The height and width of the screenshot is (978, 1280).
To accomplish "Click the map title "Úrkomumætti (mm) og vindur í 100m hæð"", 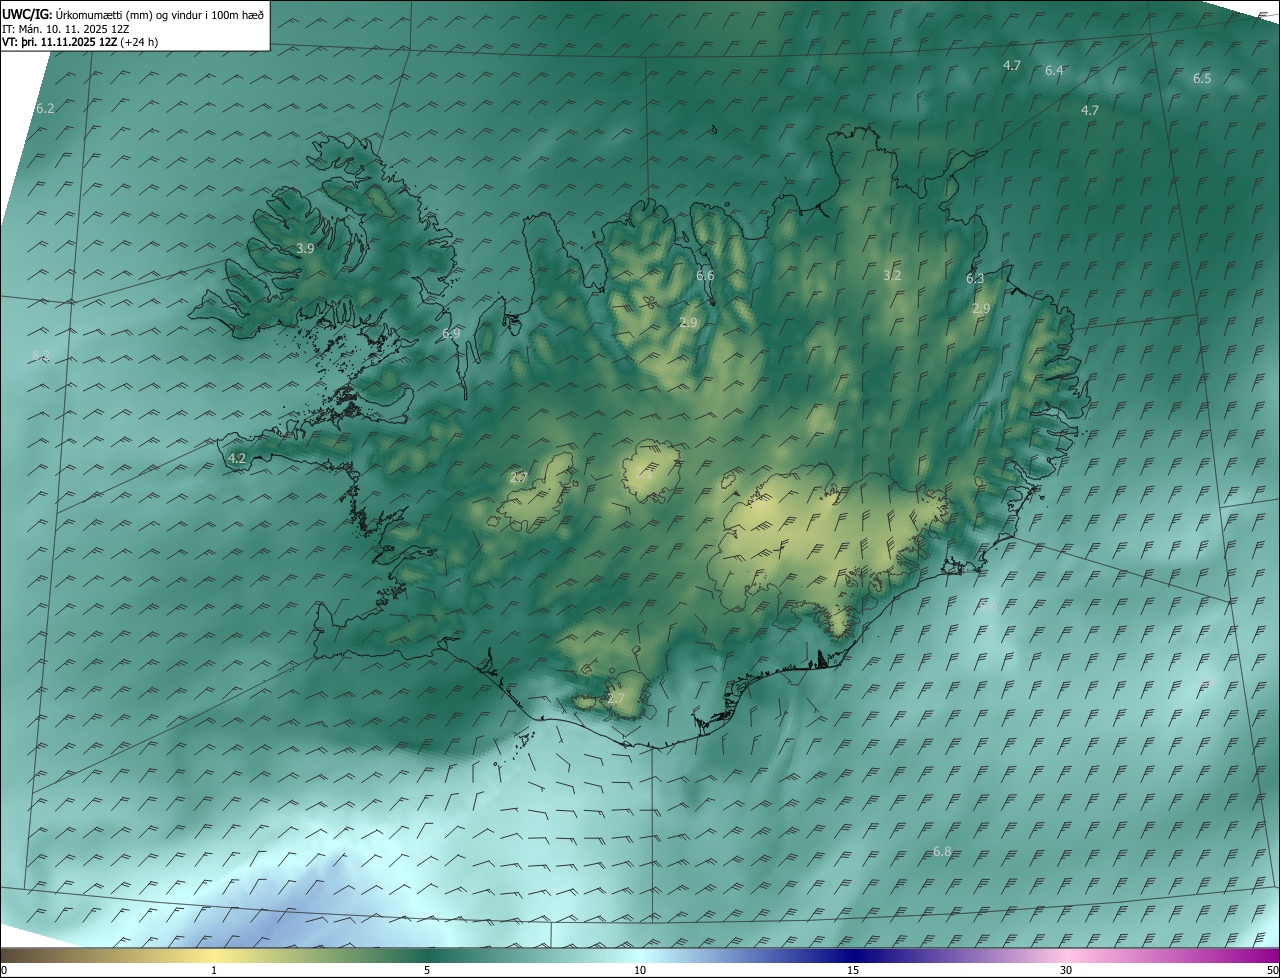I will [x=160, y=14].
